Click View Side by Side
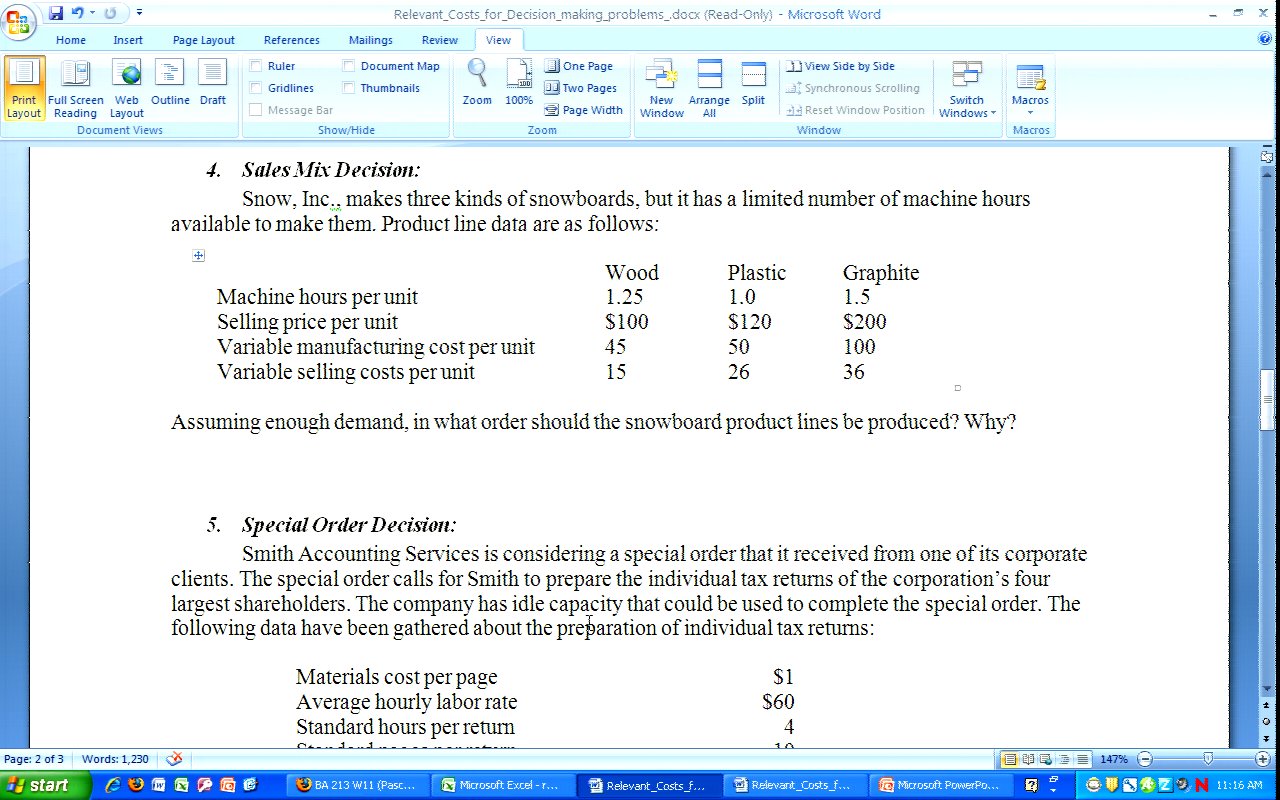 (841, 66)
